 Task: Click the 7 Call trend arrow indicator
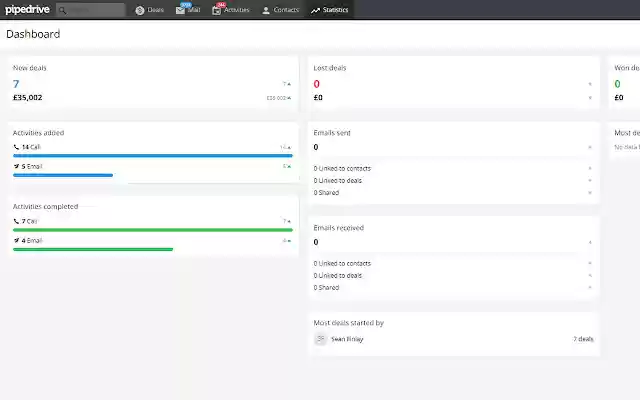(x=287, y=221)
